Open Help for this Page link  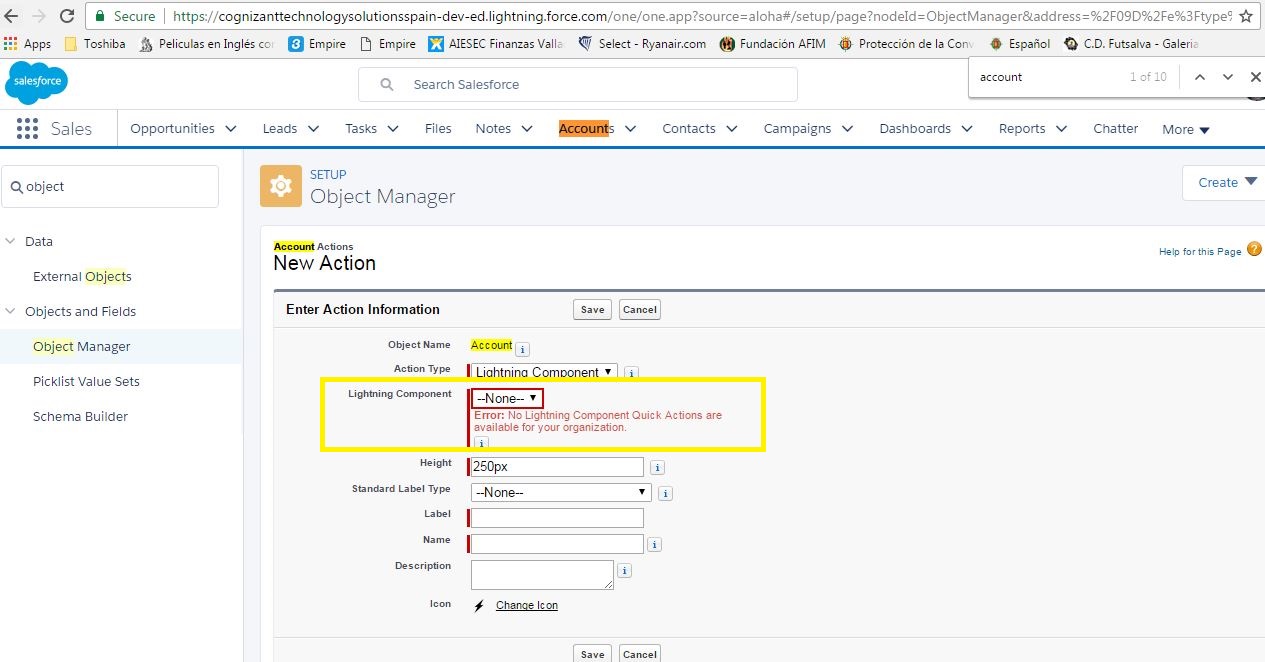coord(1200,252)
